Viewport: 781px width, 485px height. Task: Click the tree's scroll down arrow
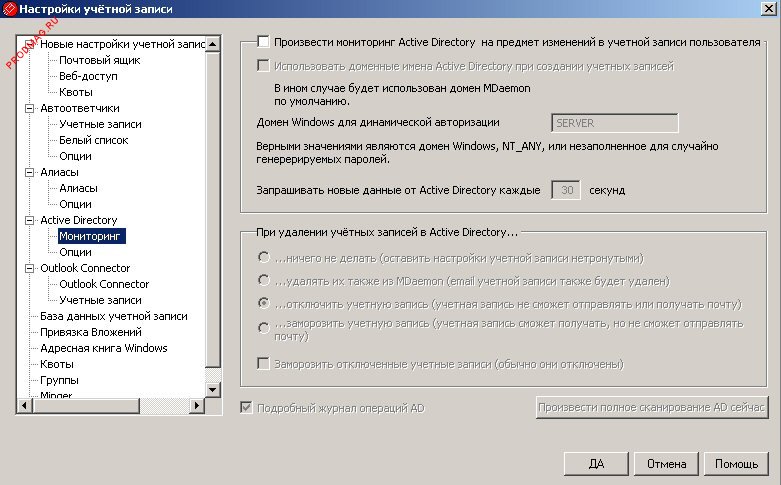point(212,389)
